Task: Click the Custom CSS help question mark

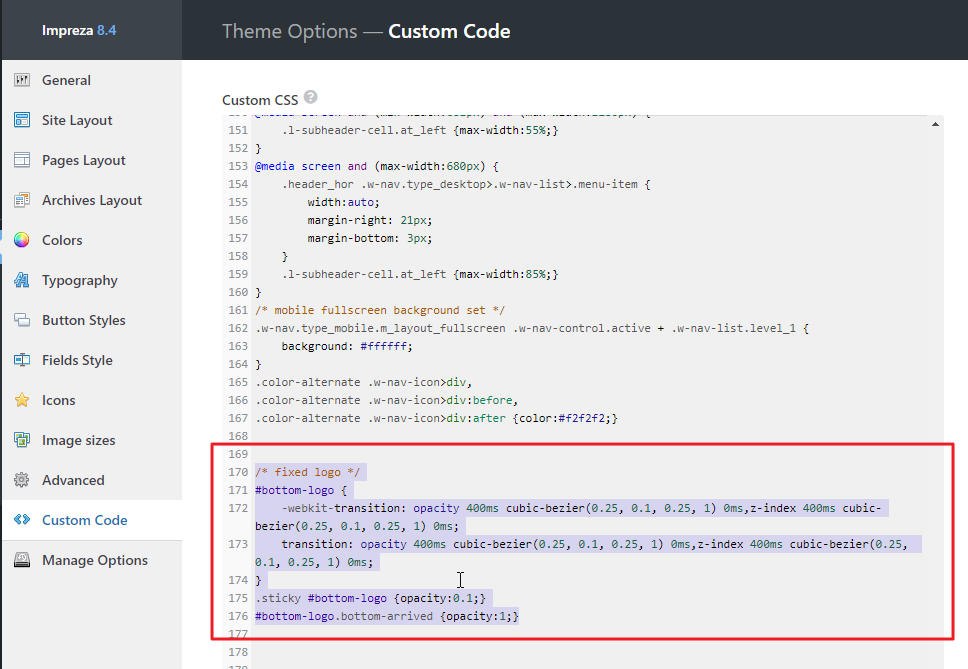Action: coord(311,97)
